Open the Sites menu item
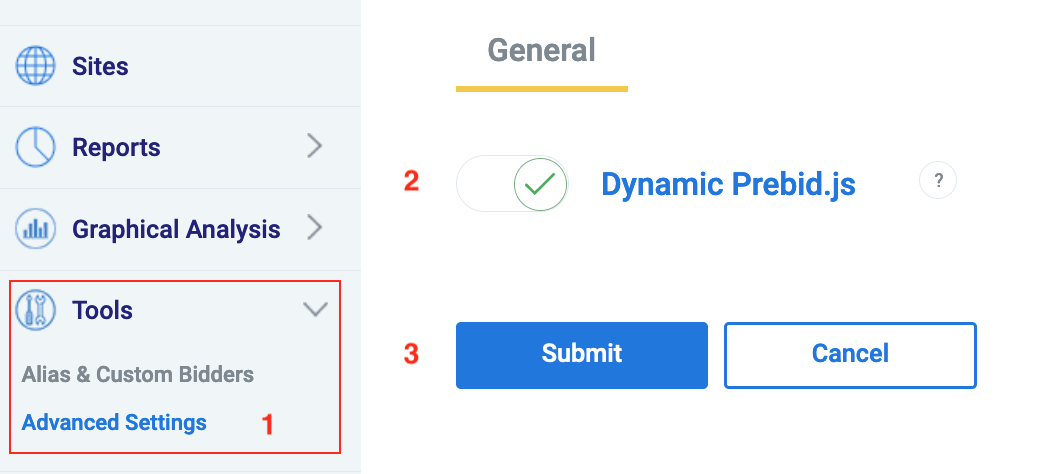This screenshot has width=1060, height=474. click(x=100, y=67)
